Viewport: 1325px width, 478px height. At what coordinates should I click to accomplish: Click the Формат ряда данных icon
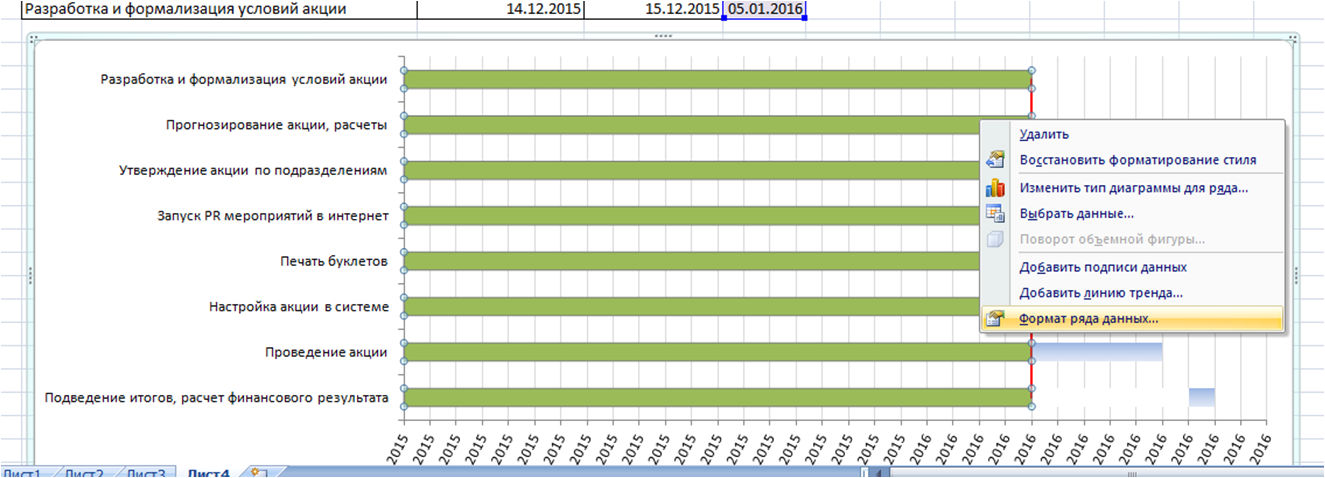[x=995, y=319]
